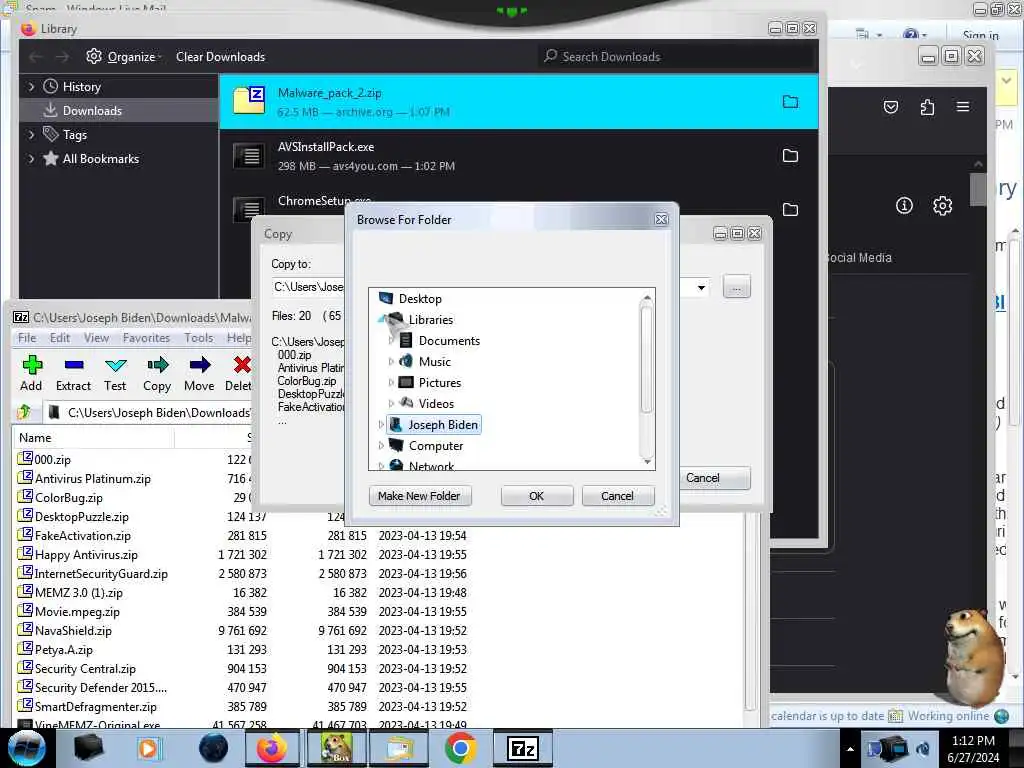Select Downloads in Library sidebar
This screenshot has height=768, width=1024.
(x=92, y=111)
